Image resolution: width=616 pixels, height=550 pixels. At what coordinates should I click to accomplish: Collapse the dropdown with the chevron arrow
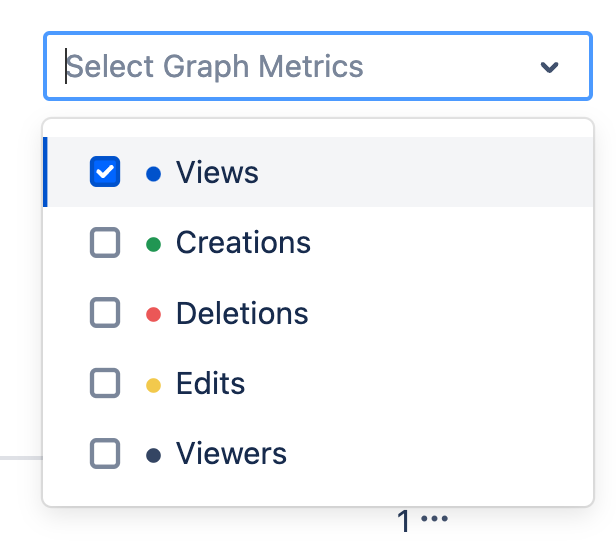549,67
